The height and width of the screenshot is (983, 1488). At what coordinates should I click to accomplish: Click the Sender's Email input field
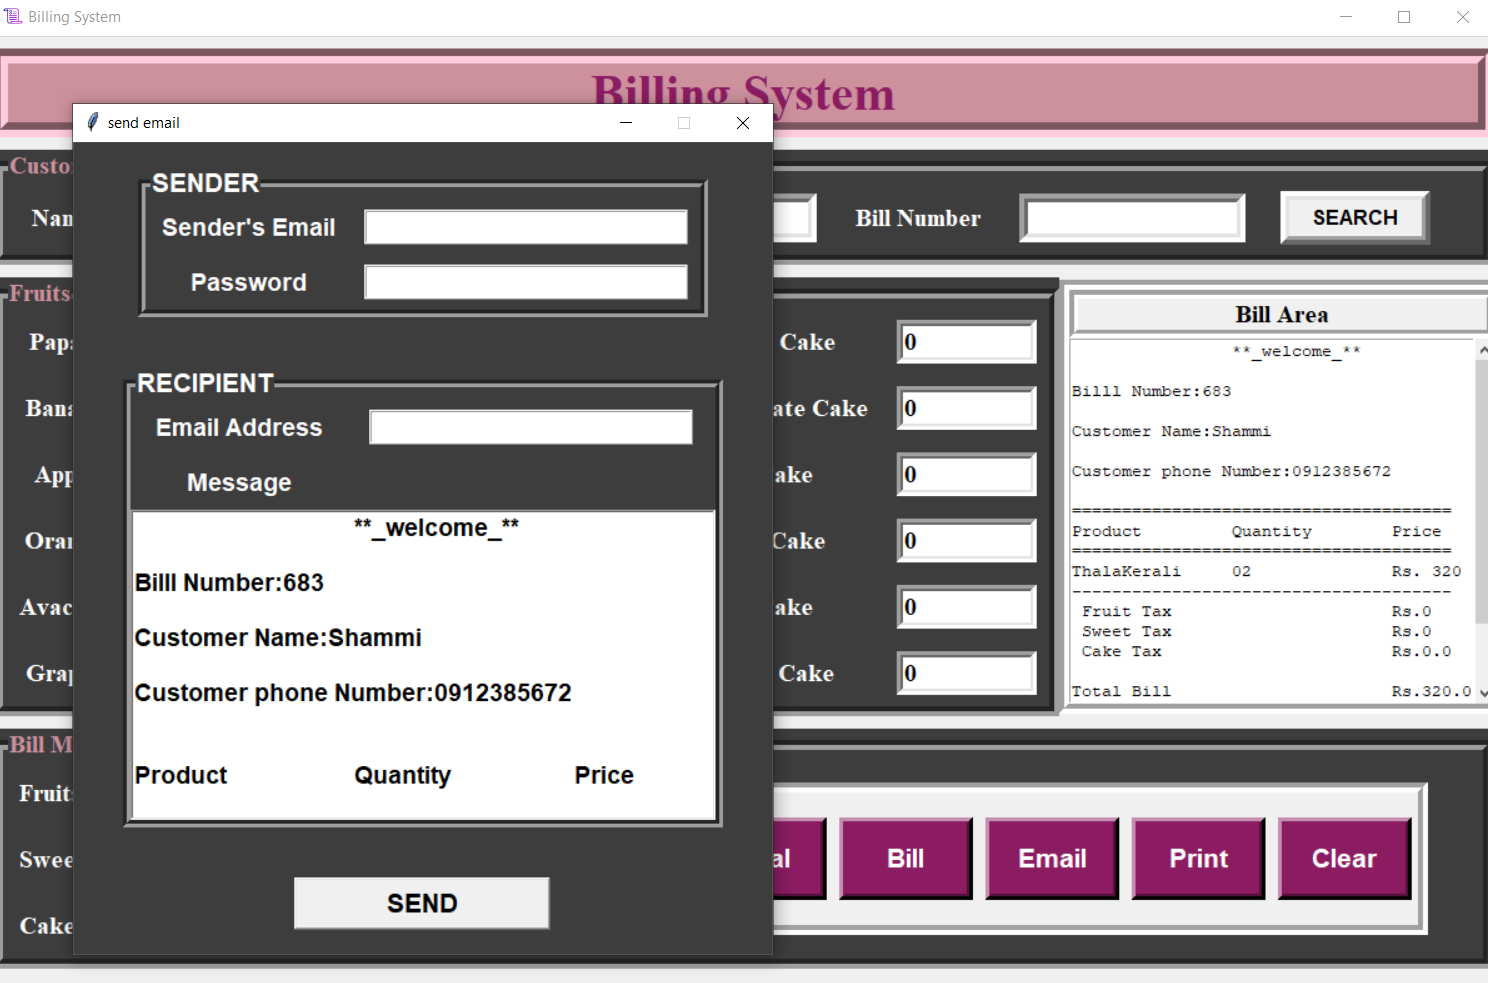pyautogui.click(x=526, y=227)
